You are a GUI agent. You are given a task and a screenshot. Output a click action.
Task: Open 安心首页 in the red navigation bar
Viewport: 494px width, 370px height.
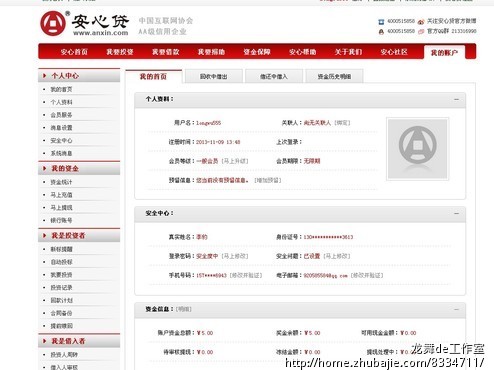click(x=74, y=52)
